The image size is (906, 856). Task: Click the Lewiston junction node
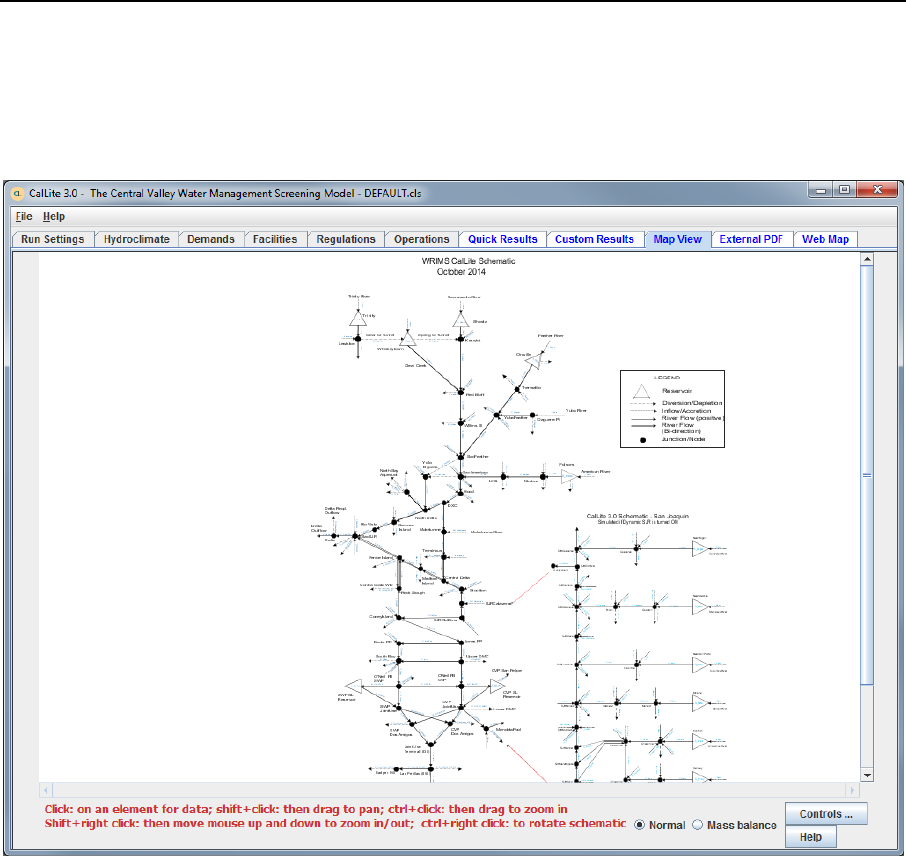(x=358, y=339)
